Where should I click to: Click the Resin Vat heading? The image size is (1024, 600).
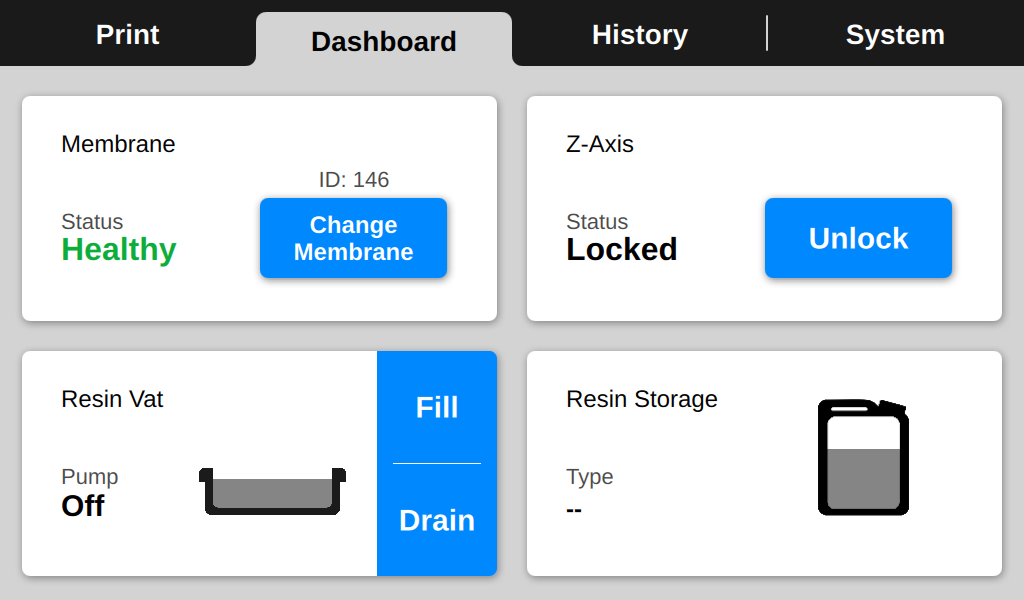tap(112, 399)
